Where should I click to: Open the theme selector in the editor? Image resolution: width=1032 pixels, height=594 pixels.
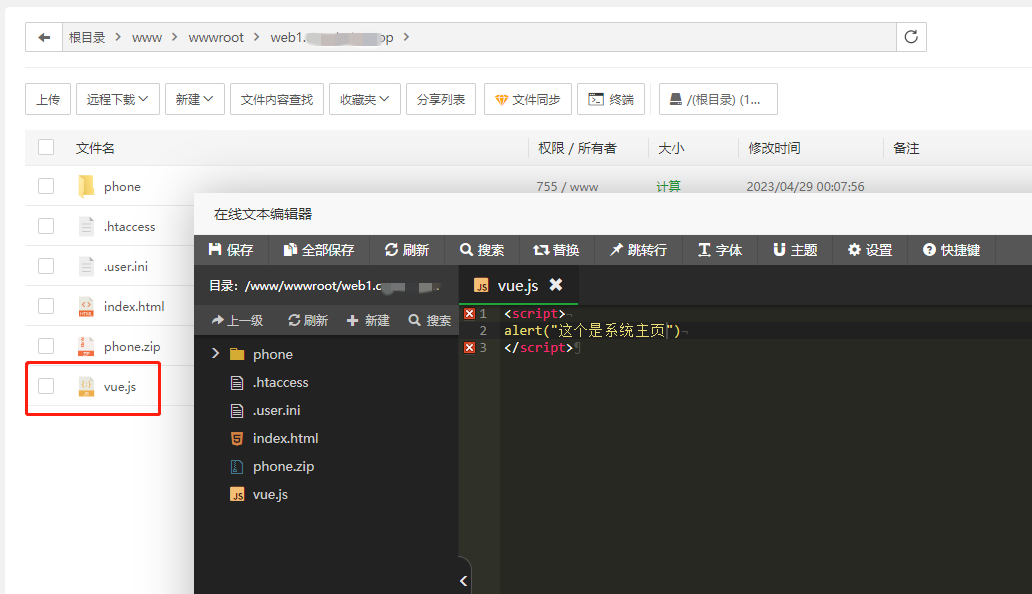[x=794, y=250]
